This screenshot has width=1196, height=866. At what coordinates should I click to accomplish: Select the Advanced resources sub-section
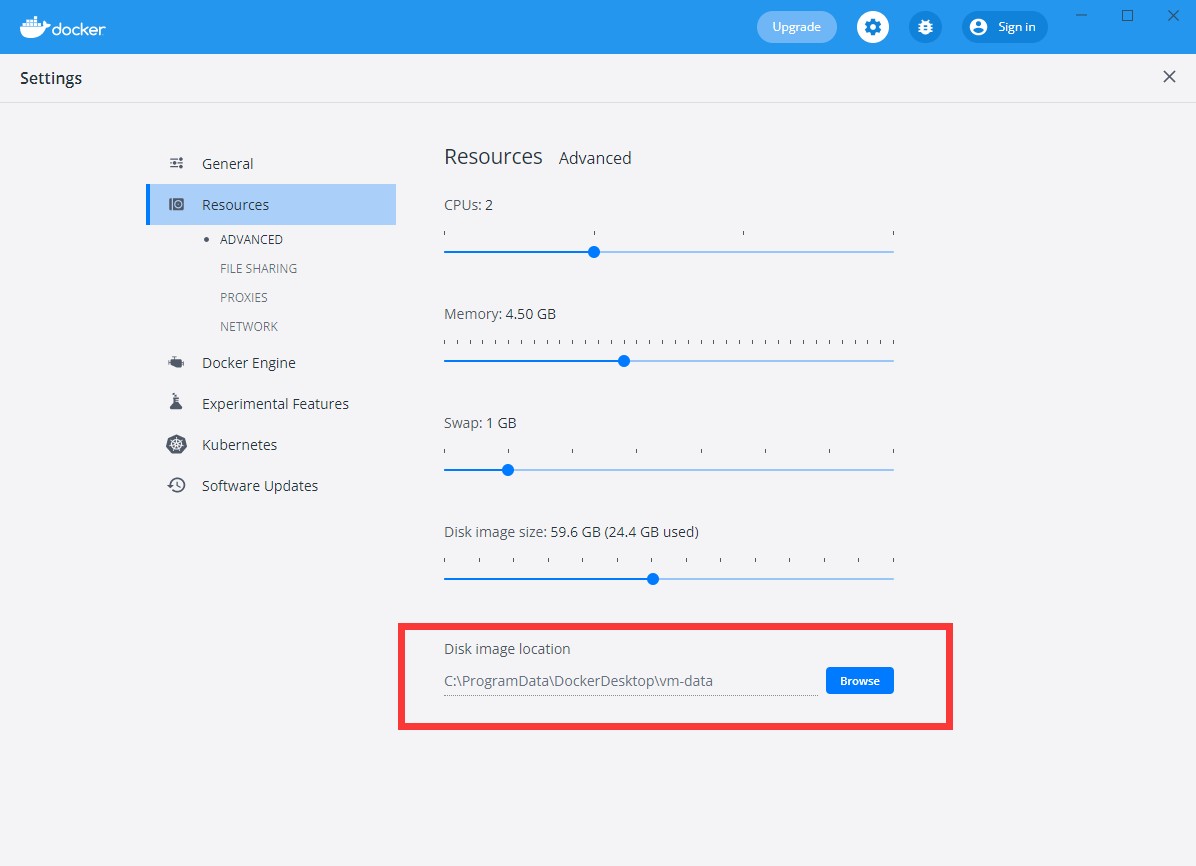251,239
